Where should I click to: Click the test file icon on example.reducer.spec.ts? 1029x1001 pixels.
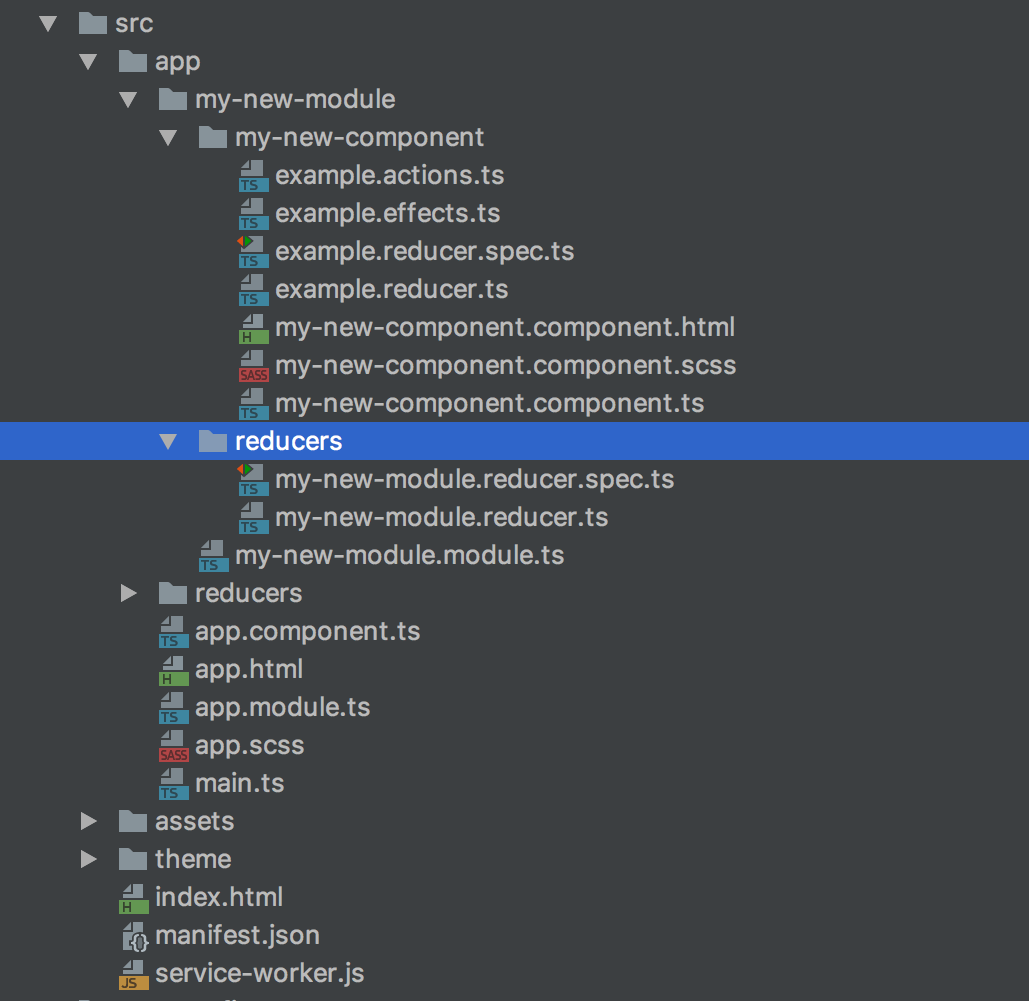(x=252, y=251)
